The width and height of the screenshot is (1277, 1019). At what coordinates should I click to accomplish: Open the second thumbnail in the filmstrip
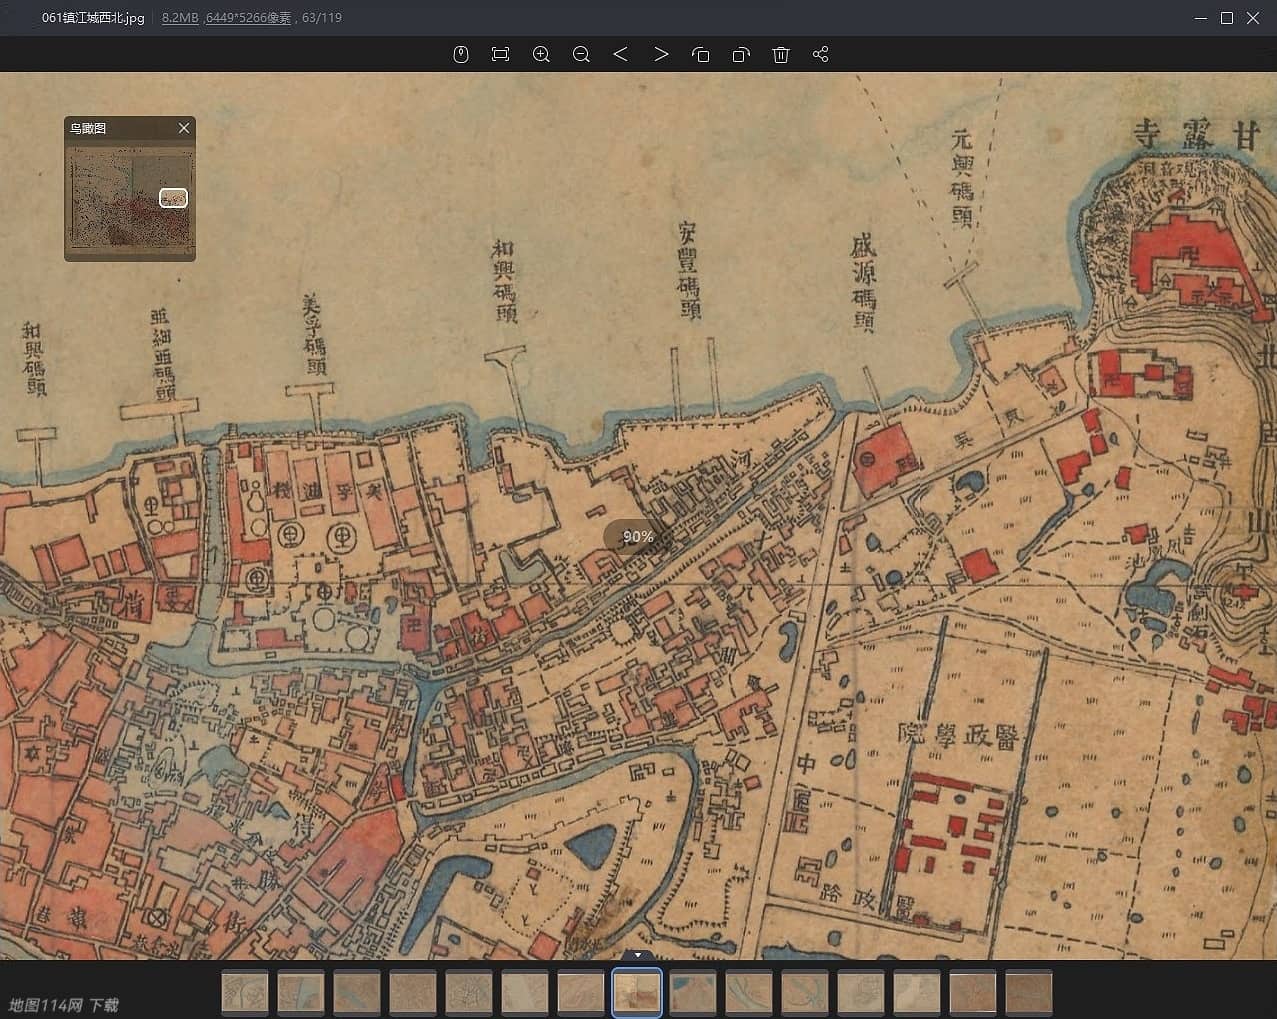[x=301, y=993]
